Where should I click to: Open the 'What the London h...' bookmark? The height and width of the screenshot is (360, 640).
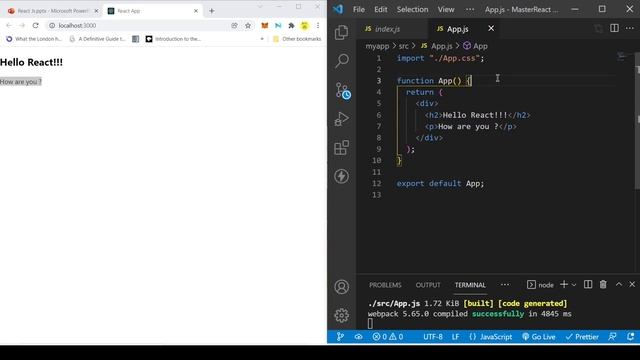[33, 39]
